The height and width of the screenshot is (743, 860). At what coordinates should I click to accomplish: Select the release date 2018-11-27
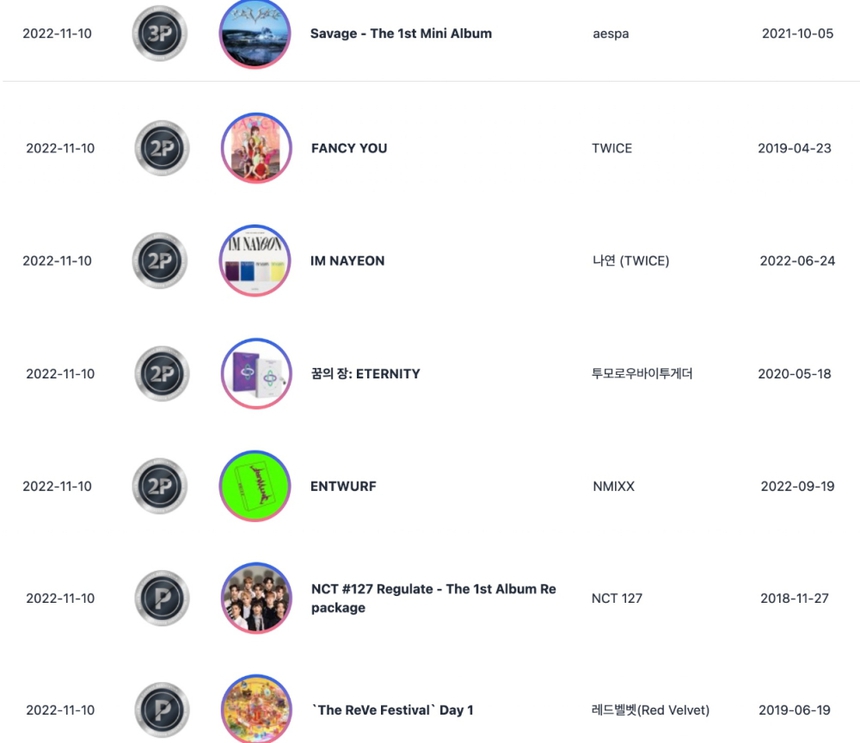coord(793,598)
